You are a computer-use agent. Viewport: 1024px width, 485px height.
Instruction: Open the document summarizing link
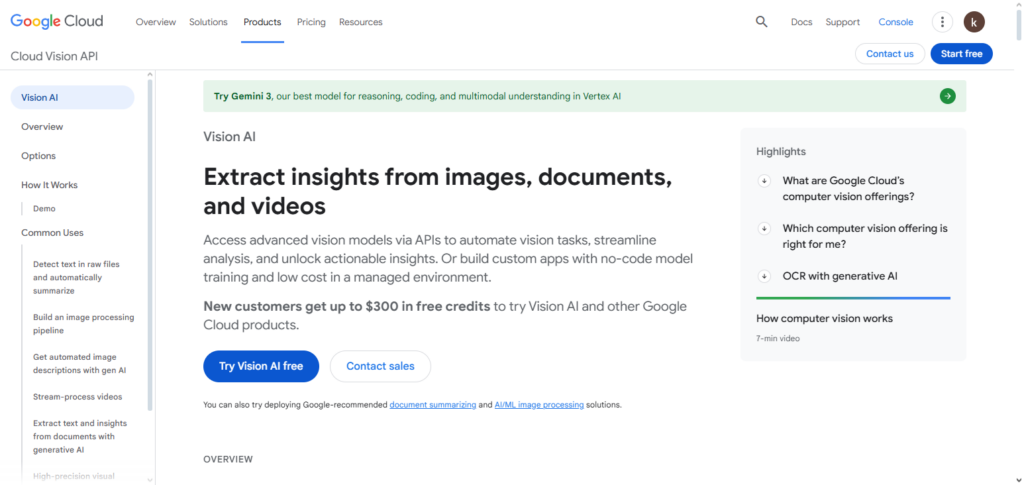(433, 405)
